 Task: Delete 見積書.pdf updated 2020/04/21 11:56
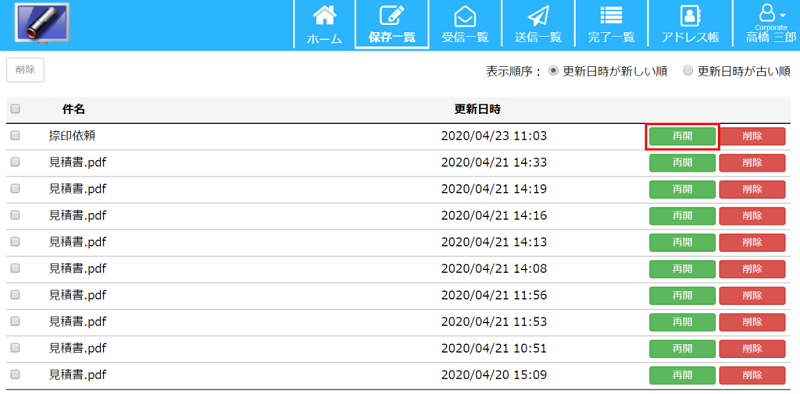point(752,296)
